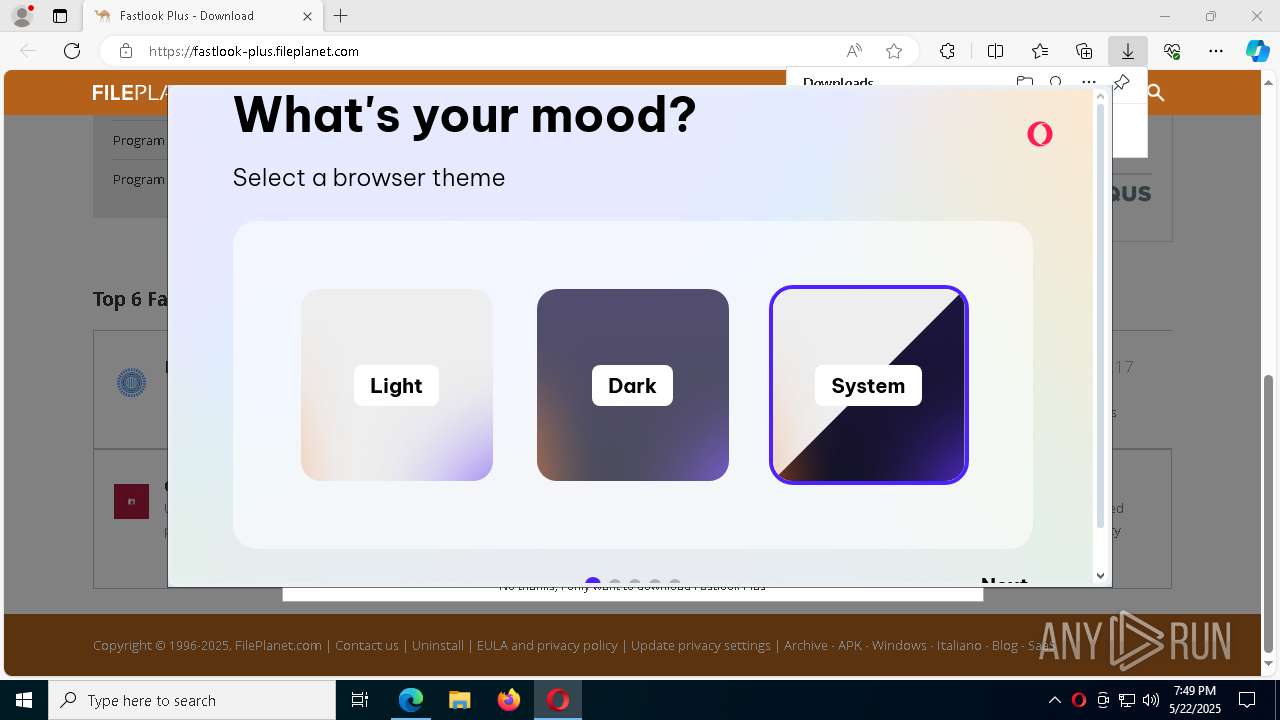Click the installer scrollbar down arrow
The width and height of the screenshot is (1280, 720).
[1101, 575]
